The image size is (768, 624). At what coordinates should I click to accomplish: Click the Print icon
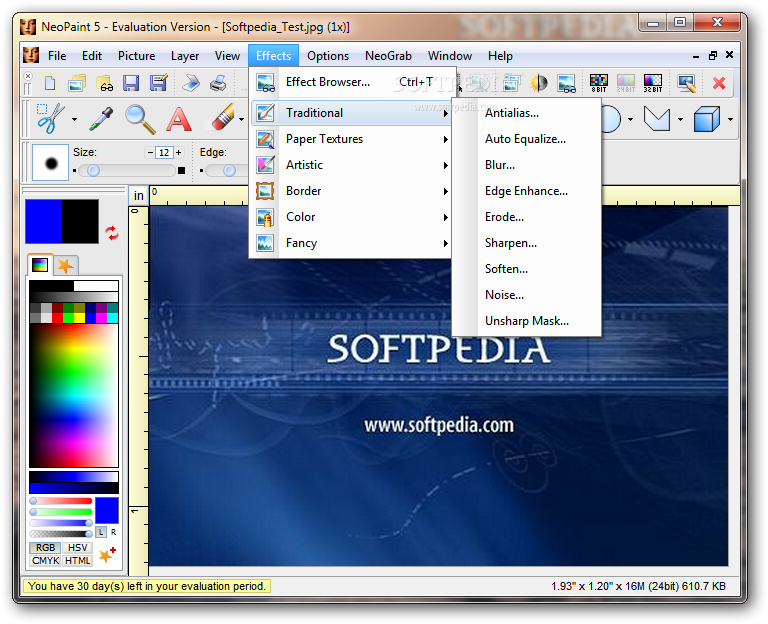click(x=218, y=83)
